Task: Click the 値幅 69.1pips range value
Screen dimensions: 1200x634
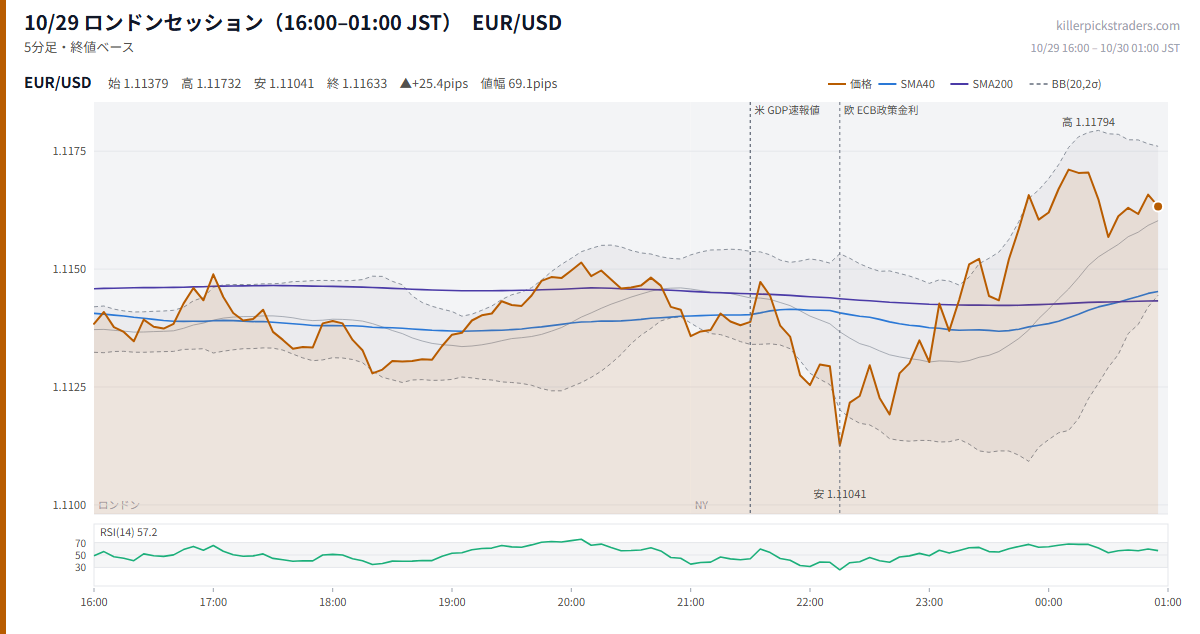Action: coord(519,84)
